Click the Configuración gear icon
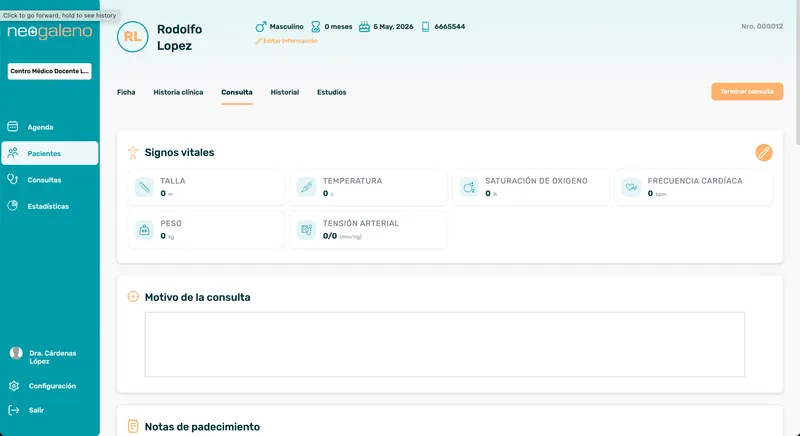800x436 pixels. point(14,386)
